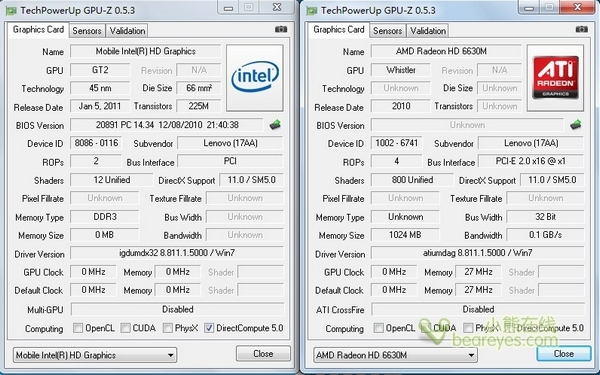Click the GPU field showing Whistler
The width and height of the screenshot is (600, 375).
[x=401, y=70]
